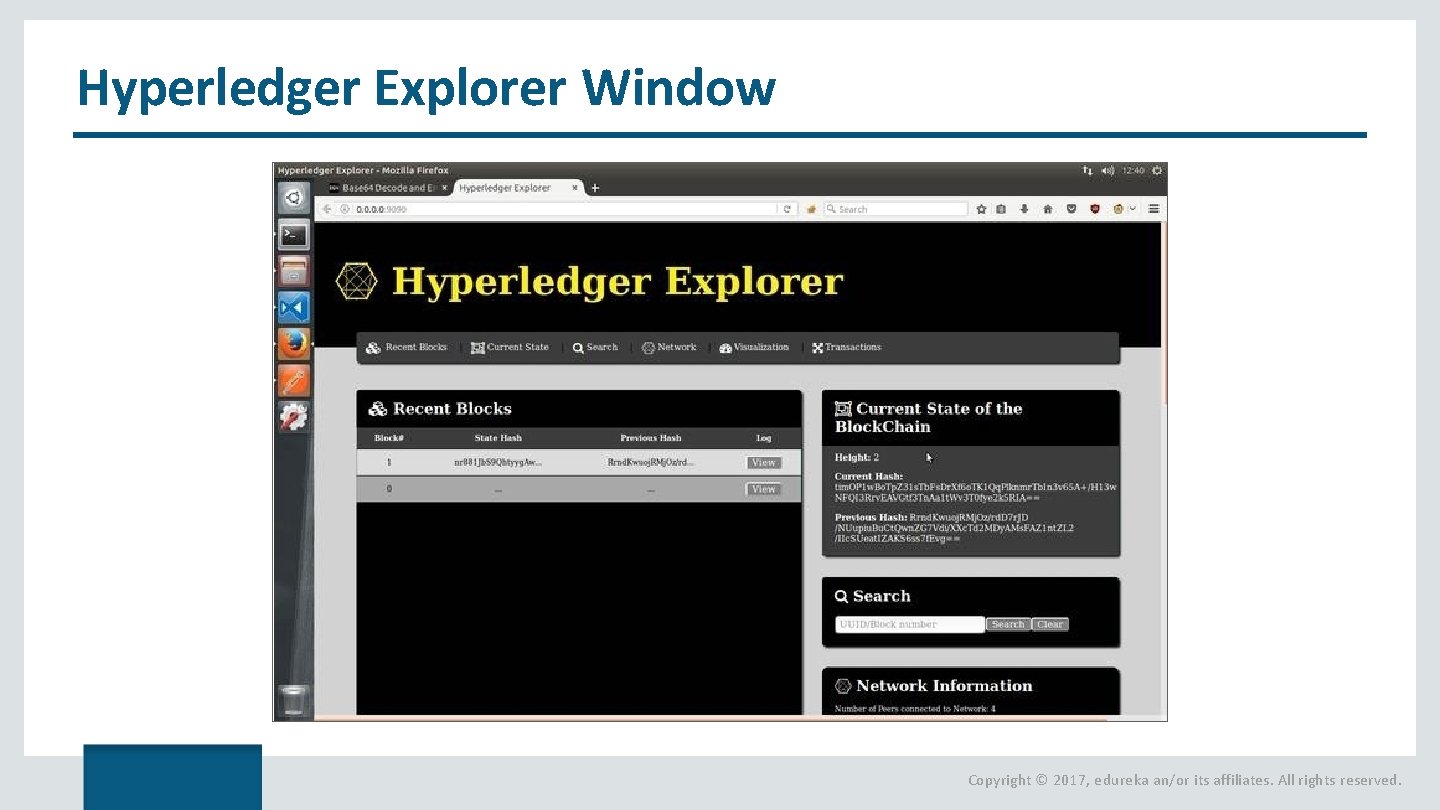
Task: Click the Firefox back arrow
Action: pyautogui.click(x=328, y=209)
